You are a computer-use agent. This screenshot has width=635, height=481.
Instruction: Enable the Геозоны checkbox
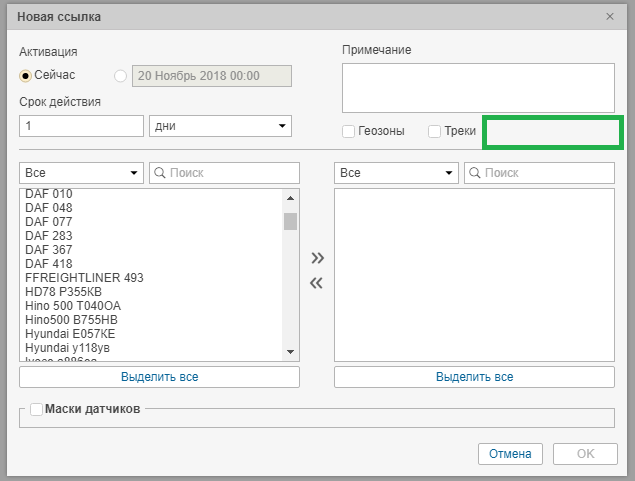pyautogui.click(x=348, y=131)
